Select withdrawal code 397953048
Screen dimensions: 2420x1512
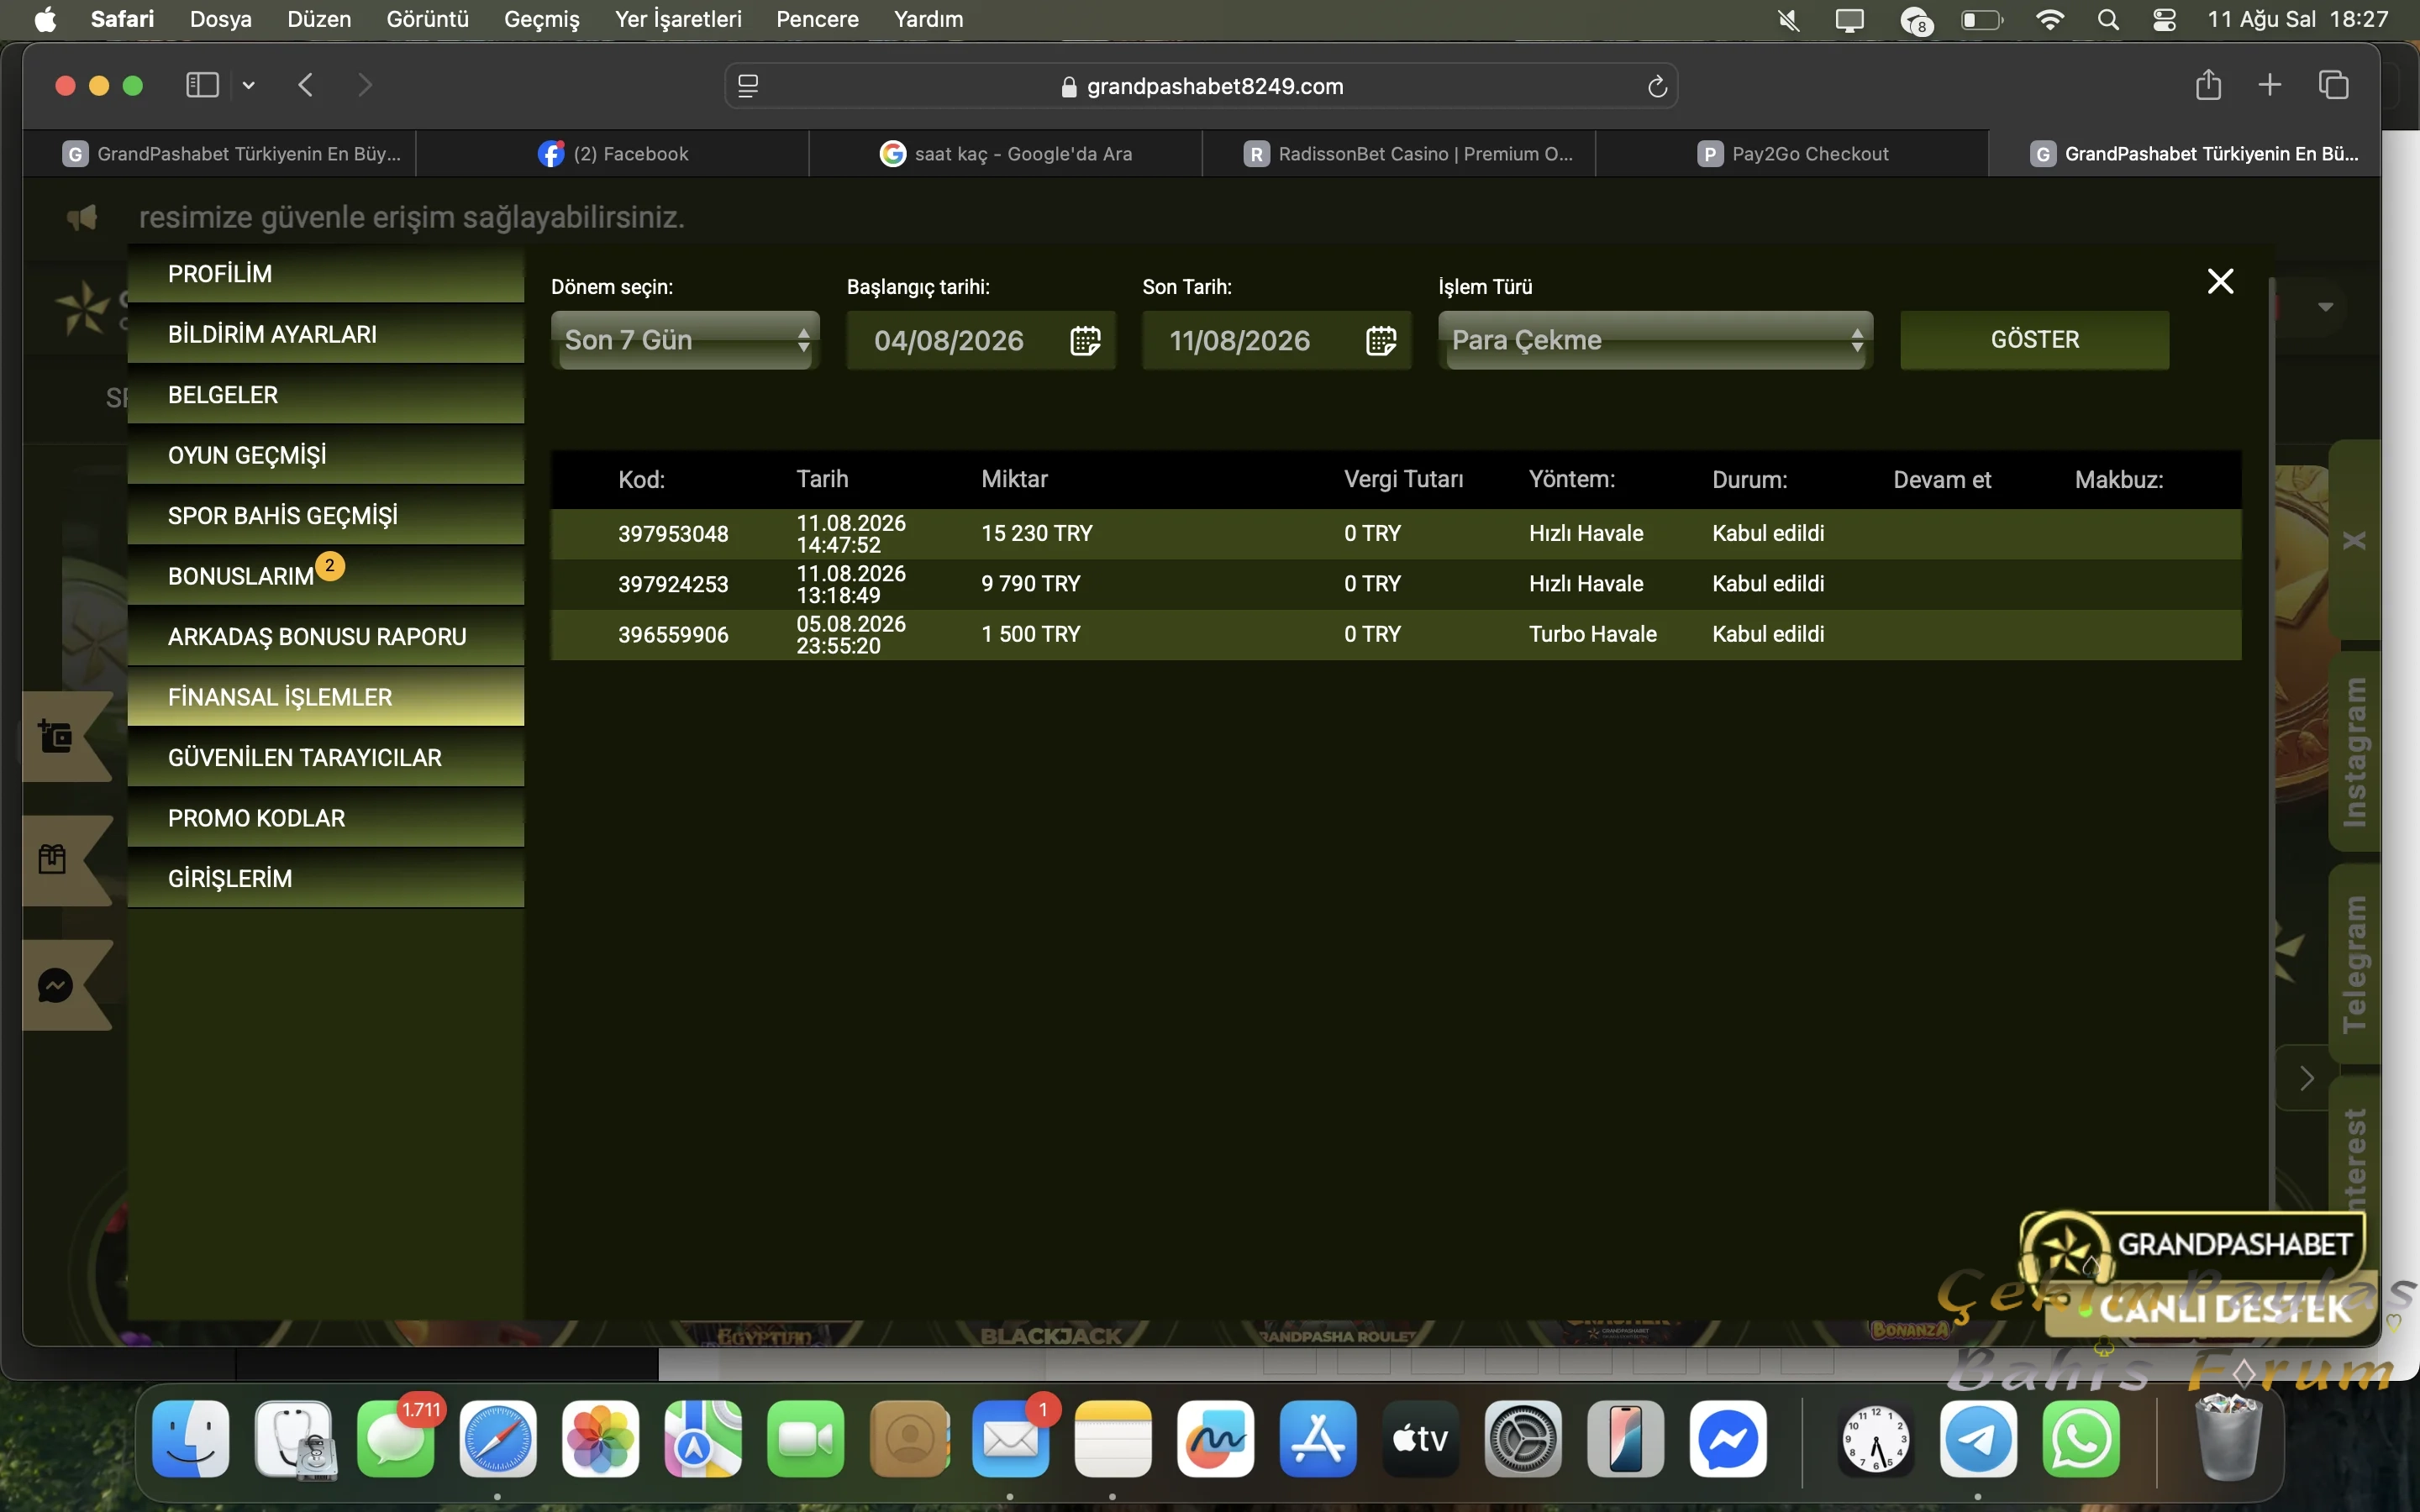click(x=673, y=534)
